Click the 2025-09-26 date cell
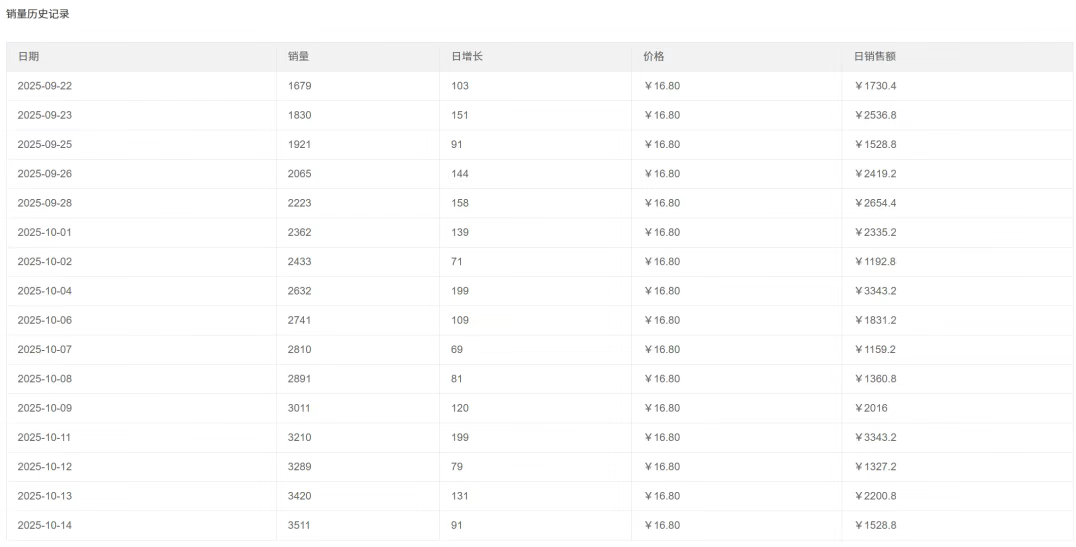 tap(45, 174)
